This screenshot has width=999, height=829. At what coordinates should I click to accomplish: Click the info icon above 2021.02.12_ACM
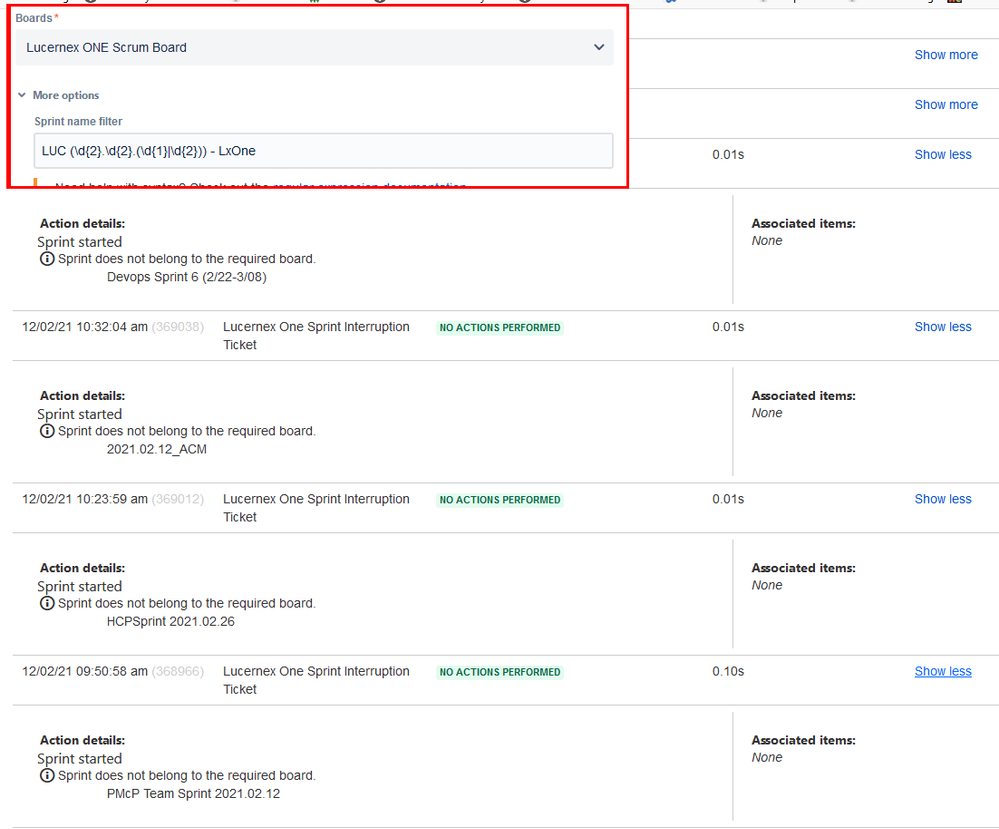(x=47, y=431)
